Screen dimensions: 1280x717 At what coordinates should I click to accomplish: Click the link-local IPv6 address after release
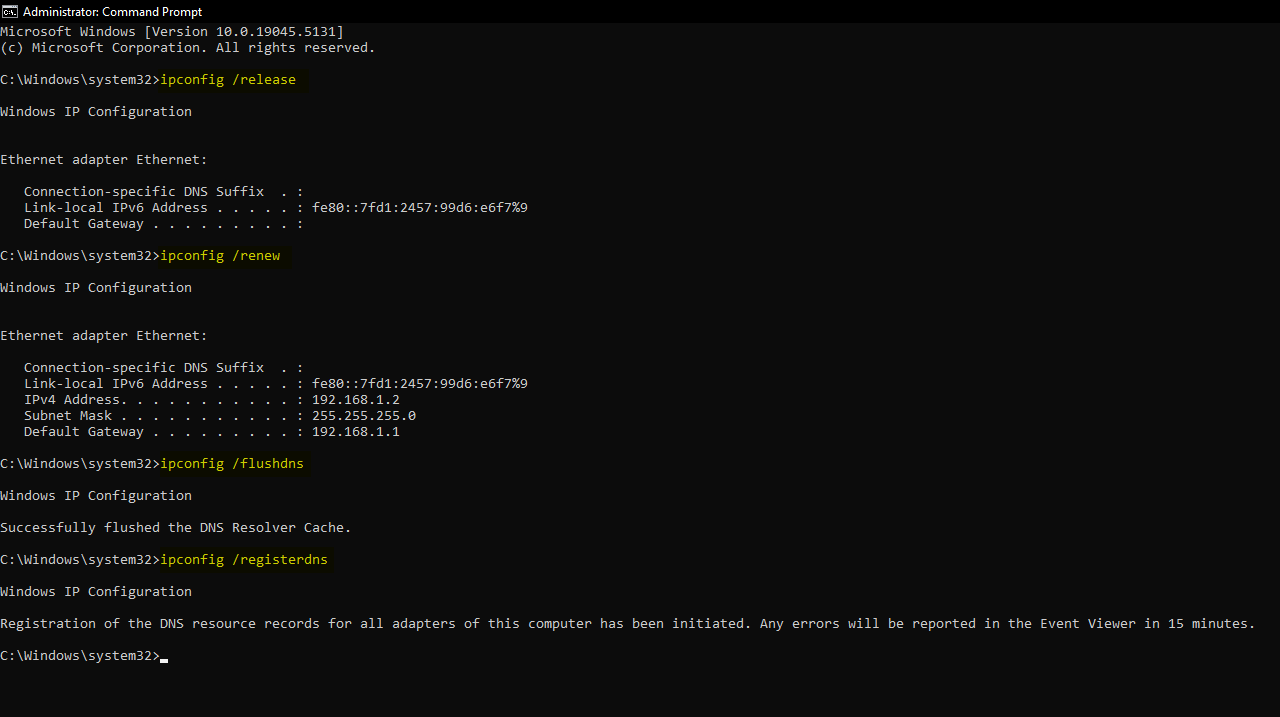tap(419, 208)
